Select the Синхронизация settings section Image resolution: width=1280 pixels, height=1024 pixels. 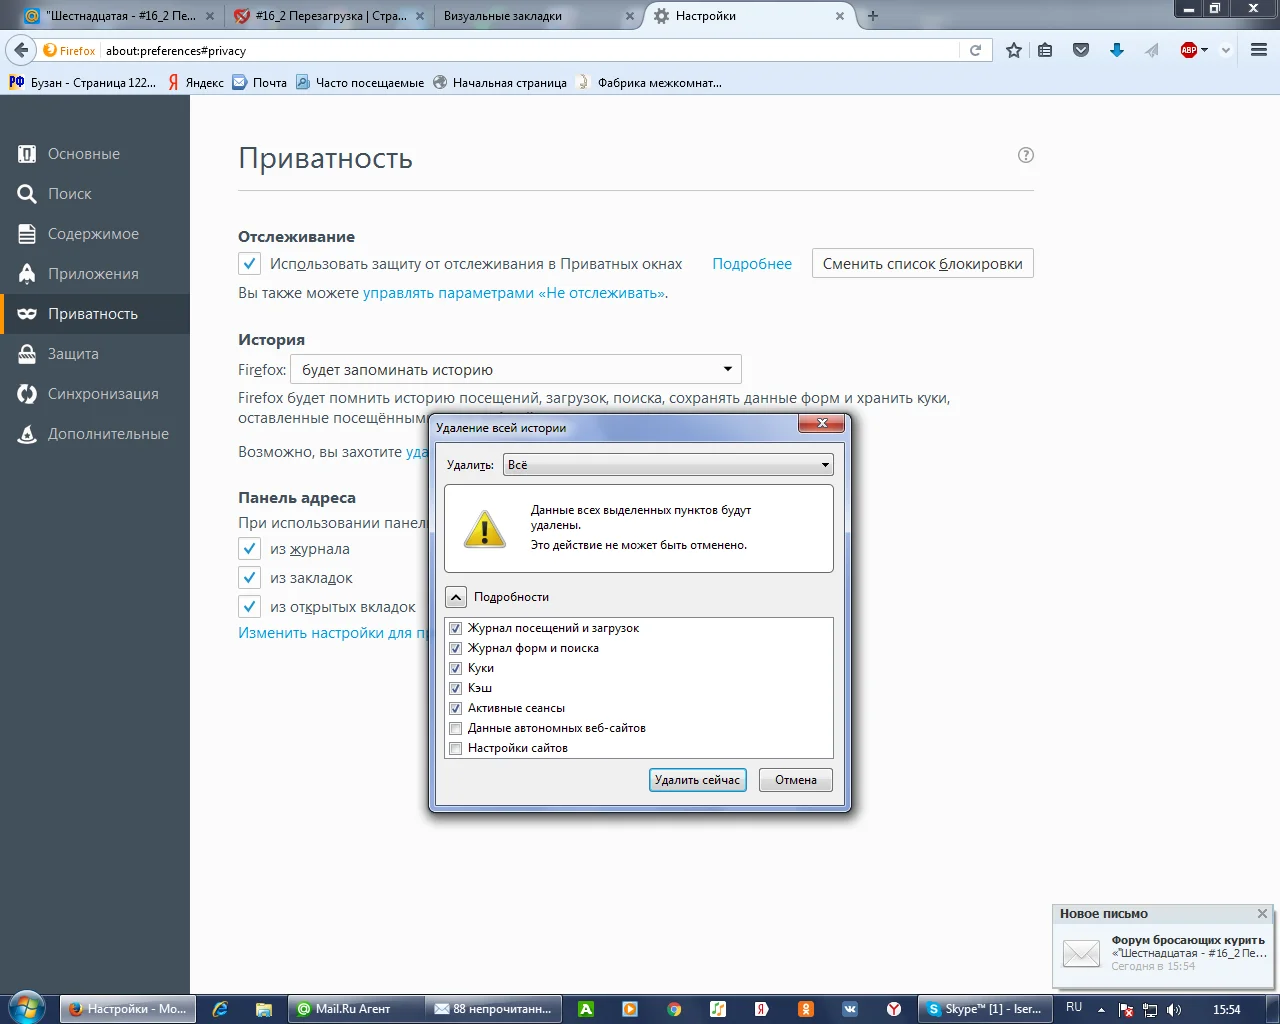tap(103, 393)
